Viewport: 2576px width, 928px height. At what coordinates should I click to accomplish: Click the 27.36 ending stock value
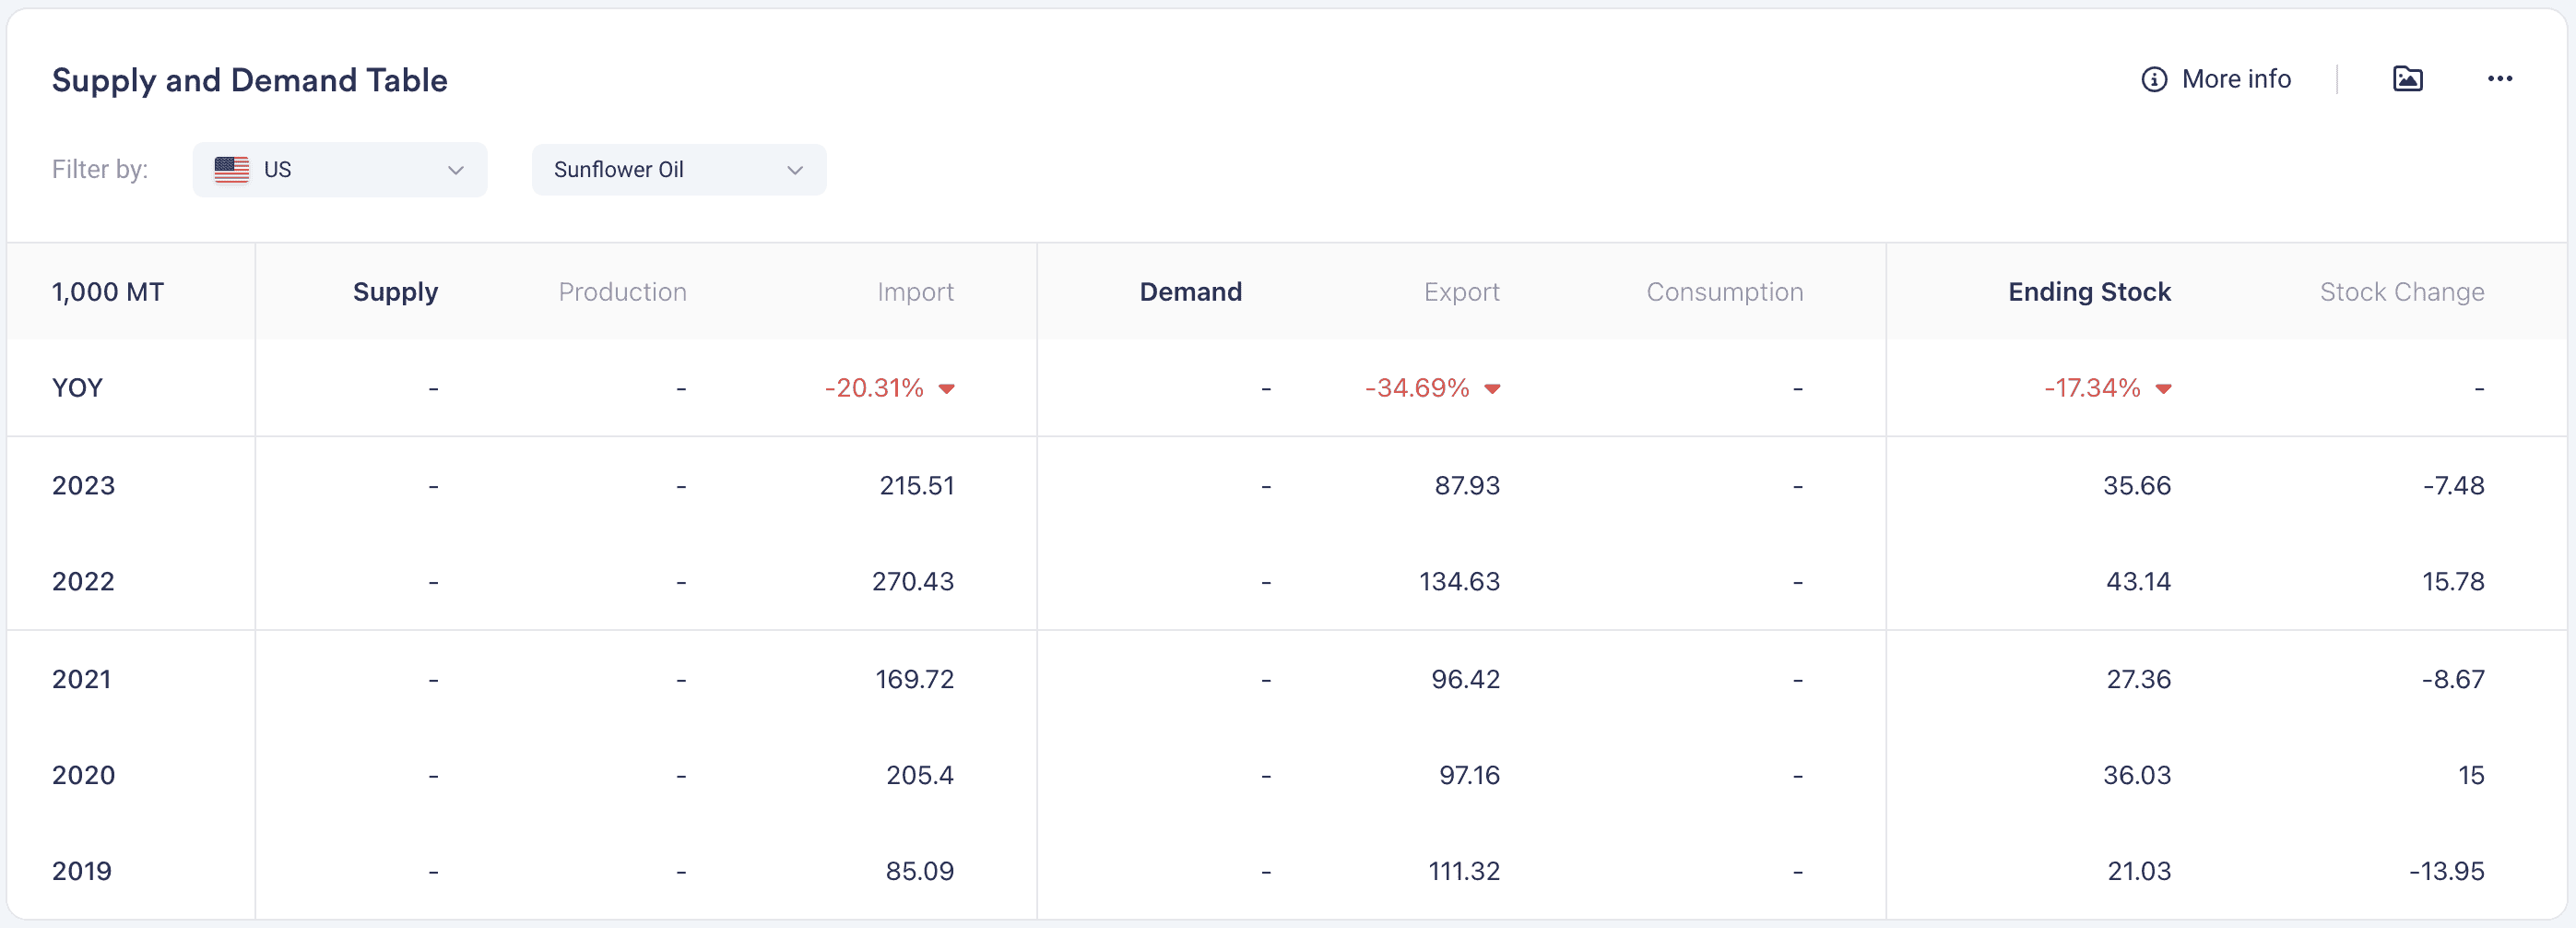pos(2139,679)
